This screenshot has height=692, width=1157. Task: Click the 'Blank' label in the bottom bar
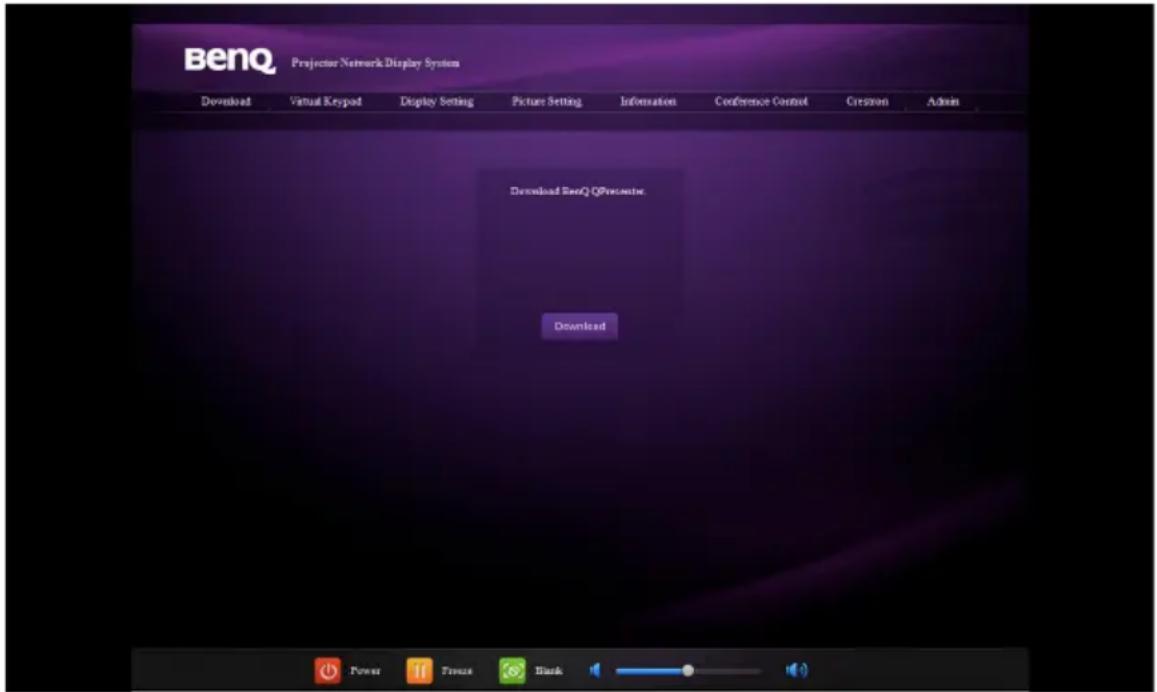[548, 671]
